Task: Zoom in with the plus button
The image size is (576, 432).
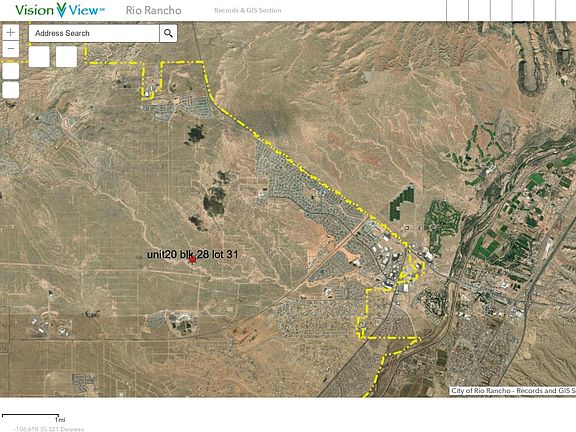Action: pos(11,32)
